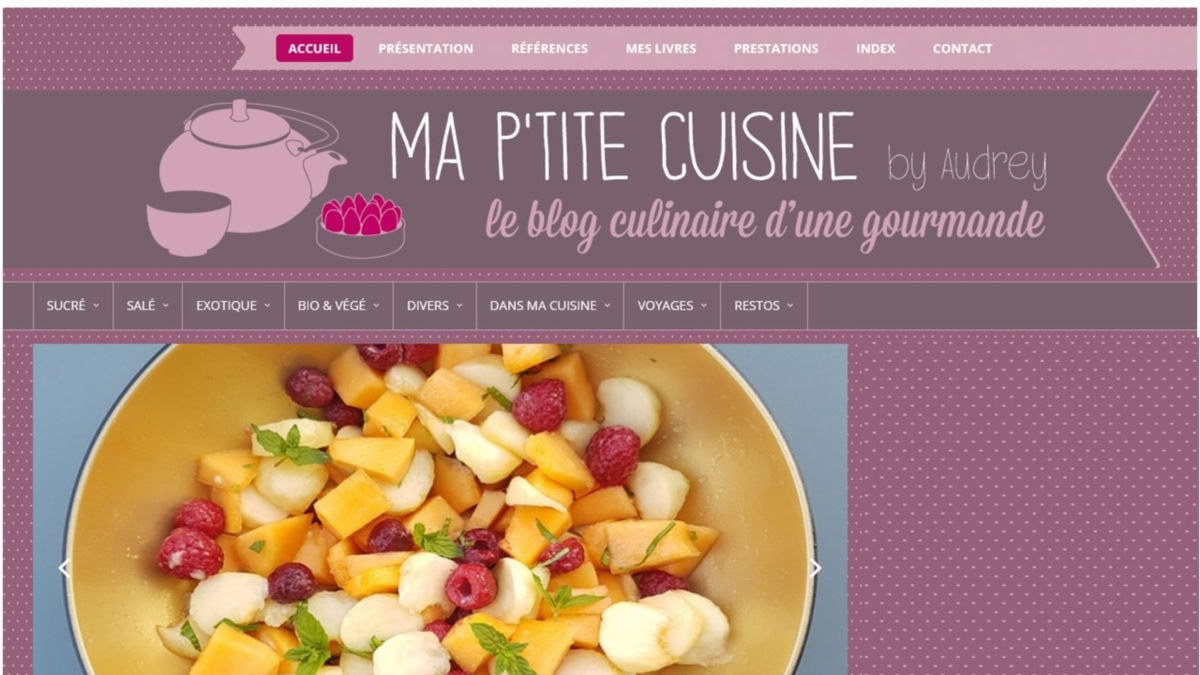Open the Présentation page
This screenshot has height=675, width=1200.
click(426, 48)
